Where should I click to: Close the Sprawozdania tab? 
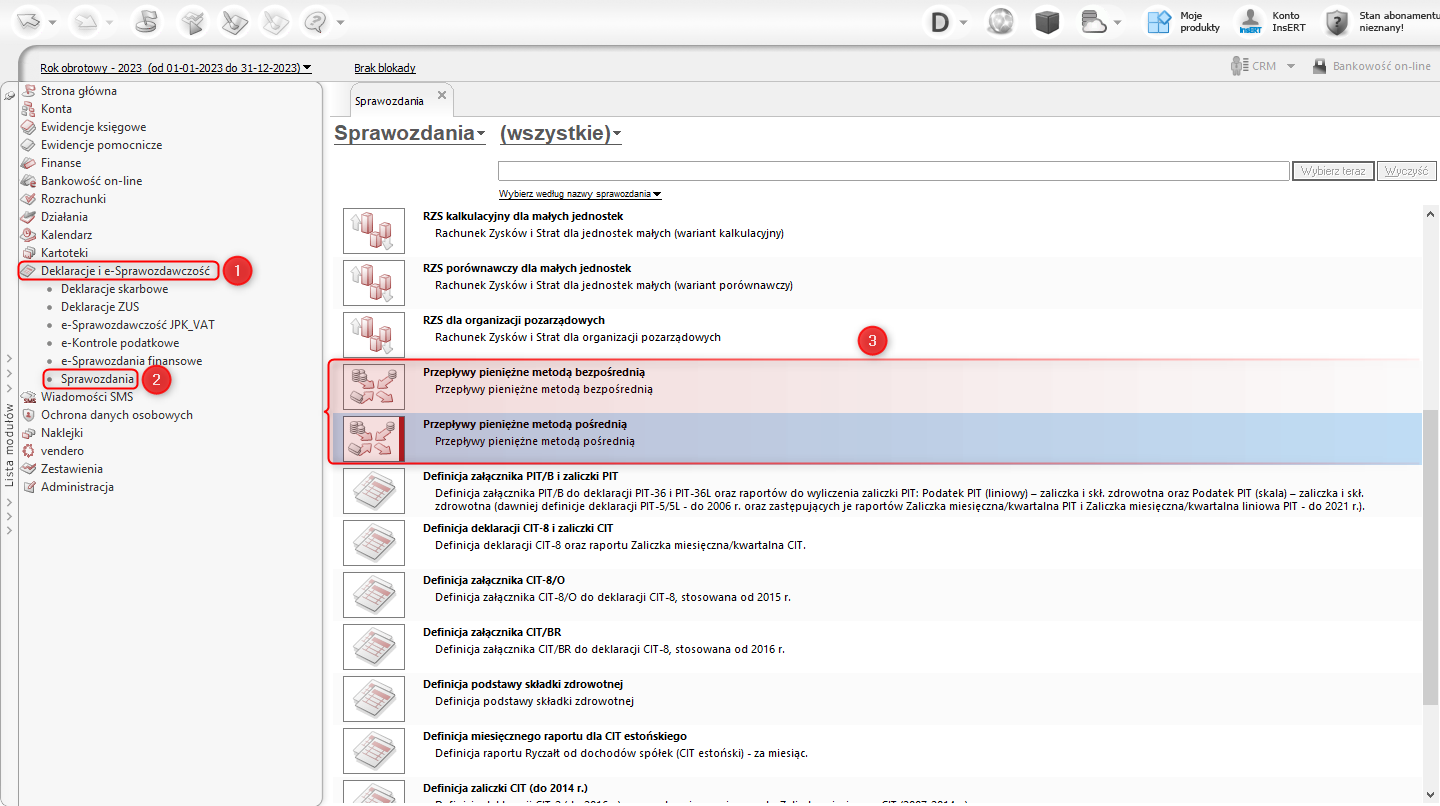[x=442, y=95]
